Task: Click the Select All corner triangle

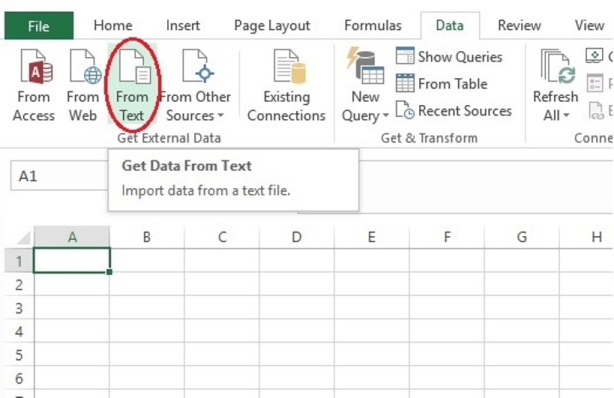Action: click(24, 237)
